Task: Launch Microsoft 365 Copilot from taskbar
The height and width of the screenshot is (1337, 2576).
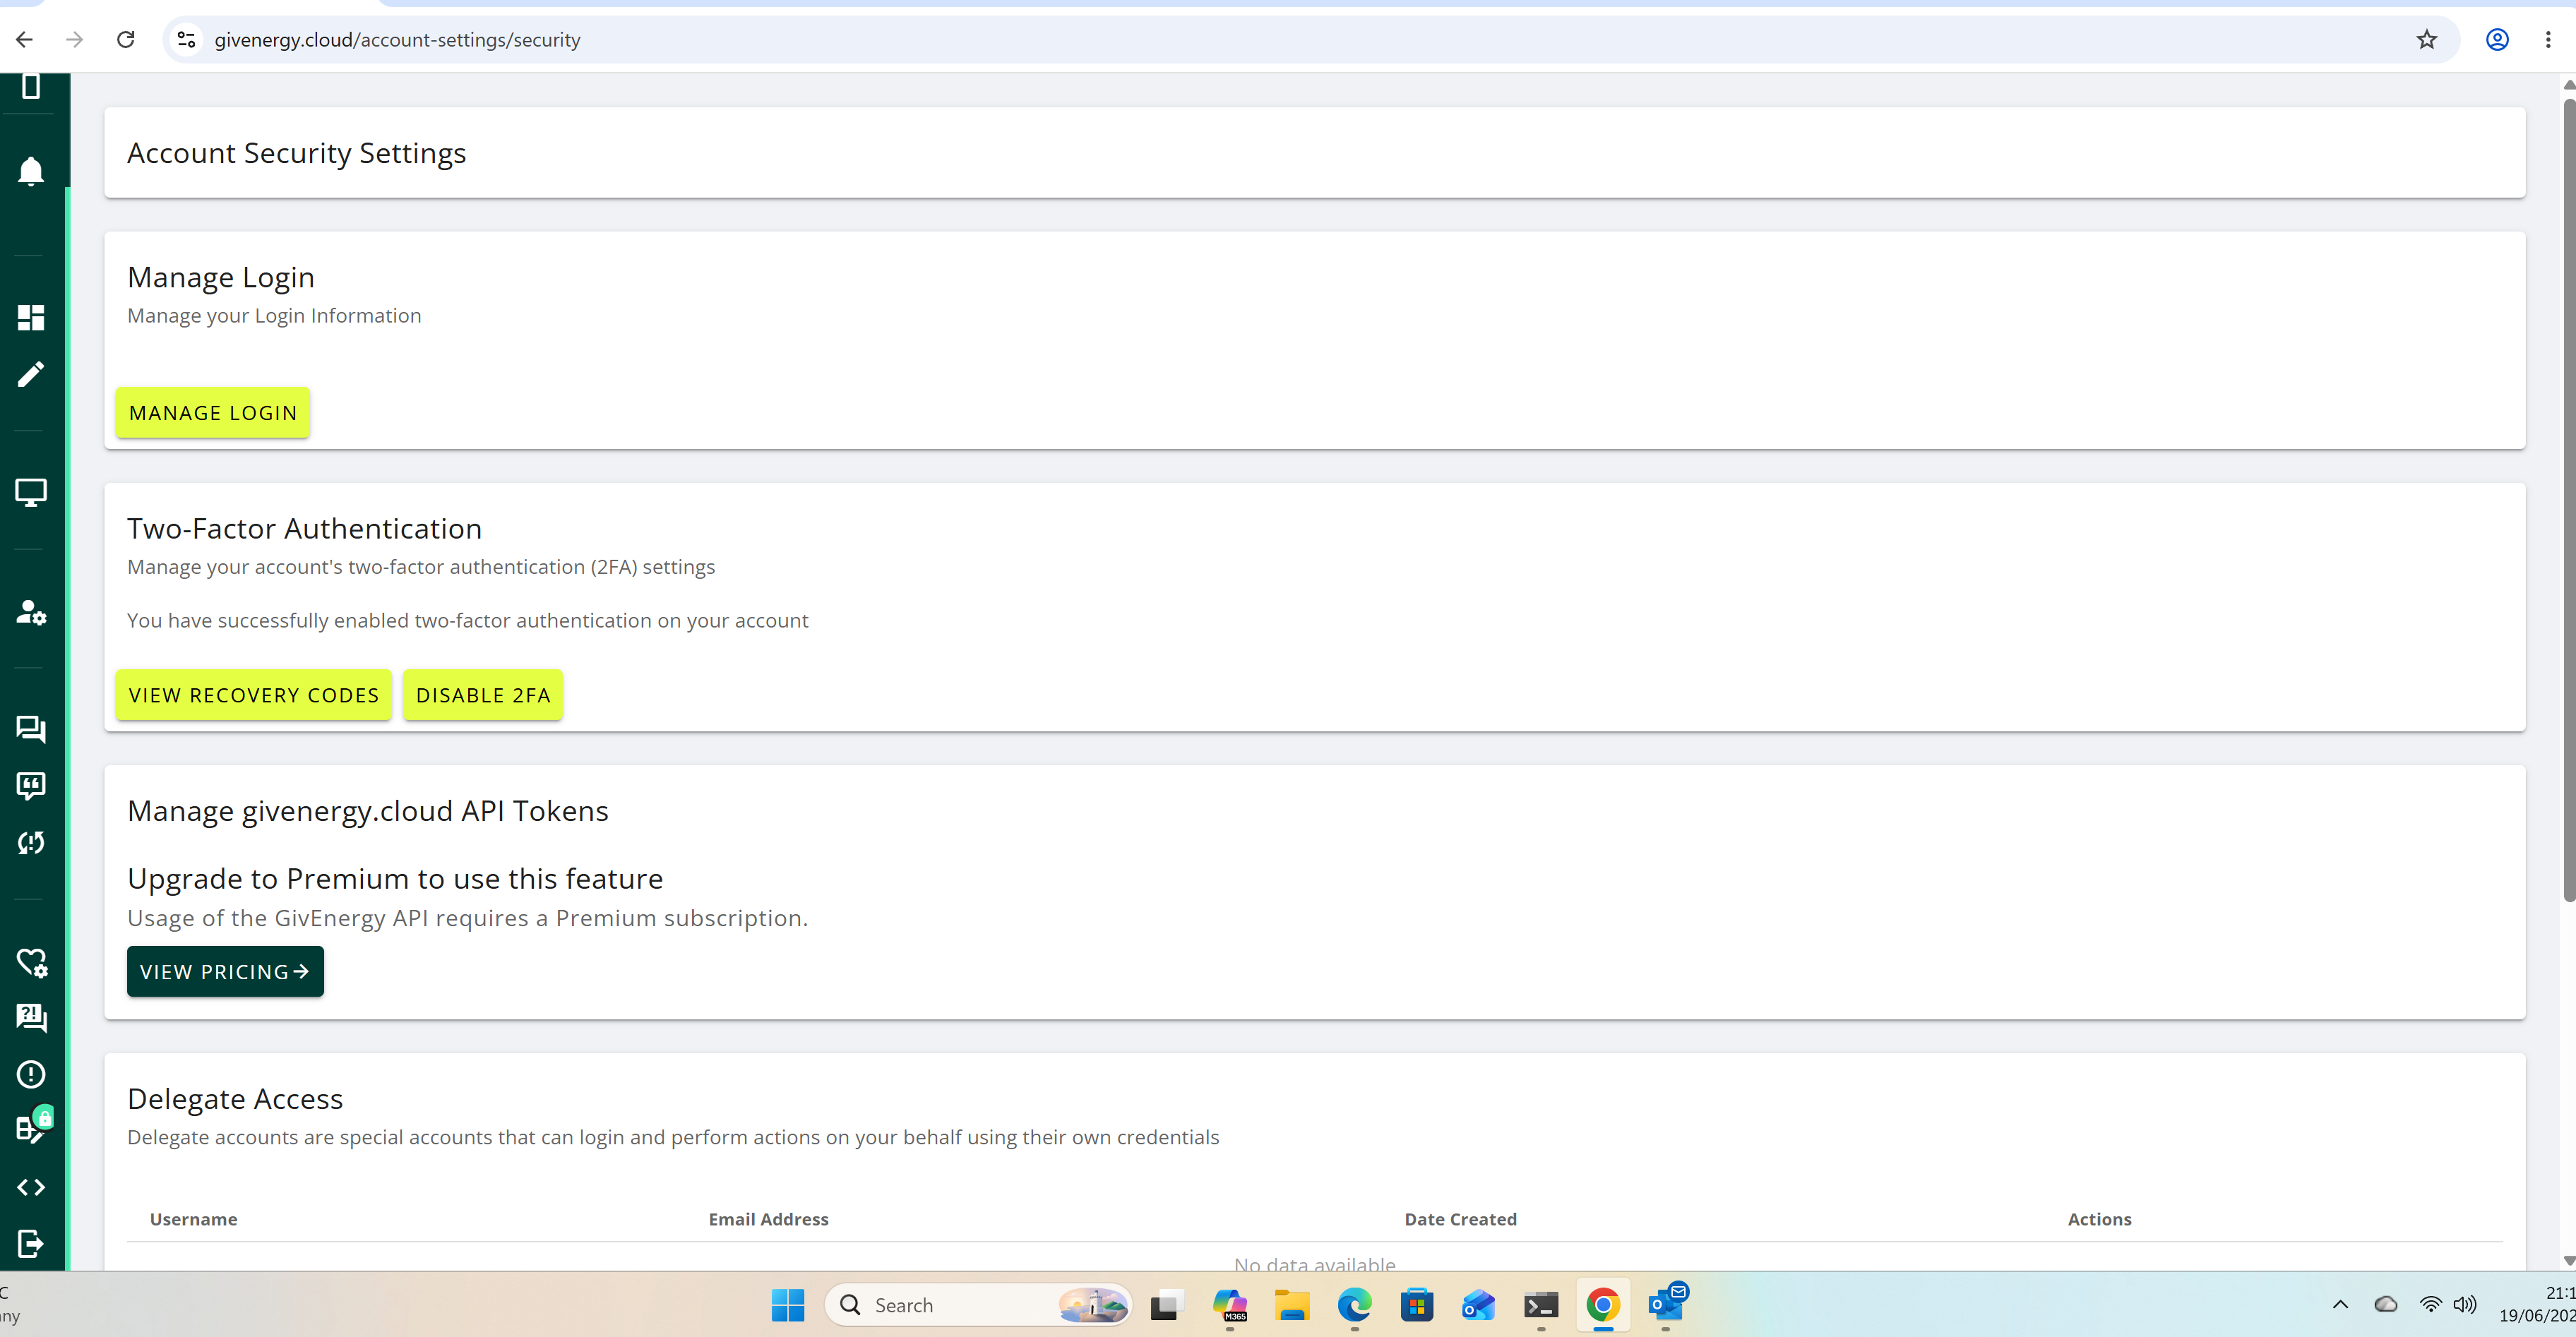Action: tap(1230, 1305)
